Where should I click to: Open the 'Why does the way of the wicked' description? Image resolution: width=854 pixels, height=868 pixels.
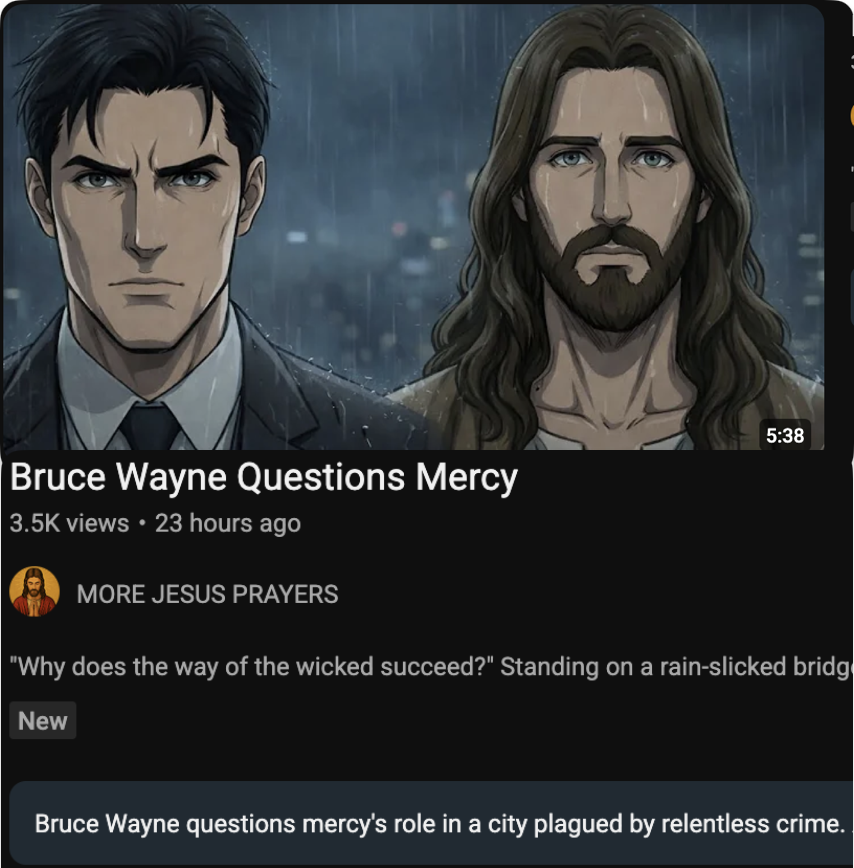click(431, 666)
